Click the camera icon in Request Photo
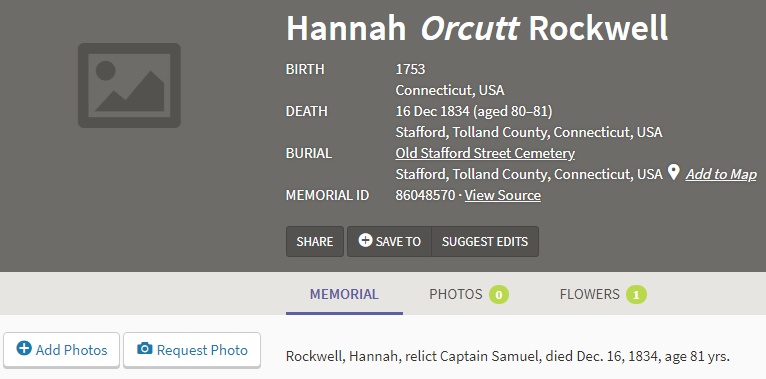766x379 pixels. 145,349
